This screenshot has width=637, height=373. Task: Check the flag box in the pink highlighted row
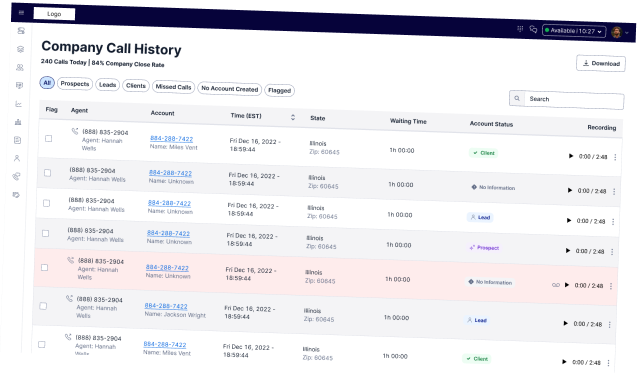pyautogui.click(x=44, y=267)
